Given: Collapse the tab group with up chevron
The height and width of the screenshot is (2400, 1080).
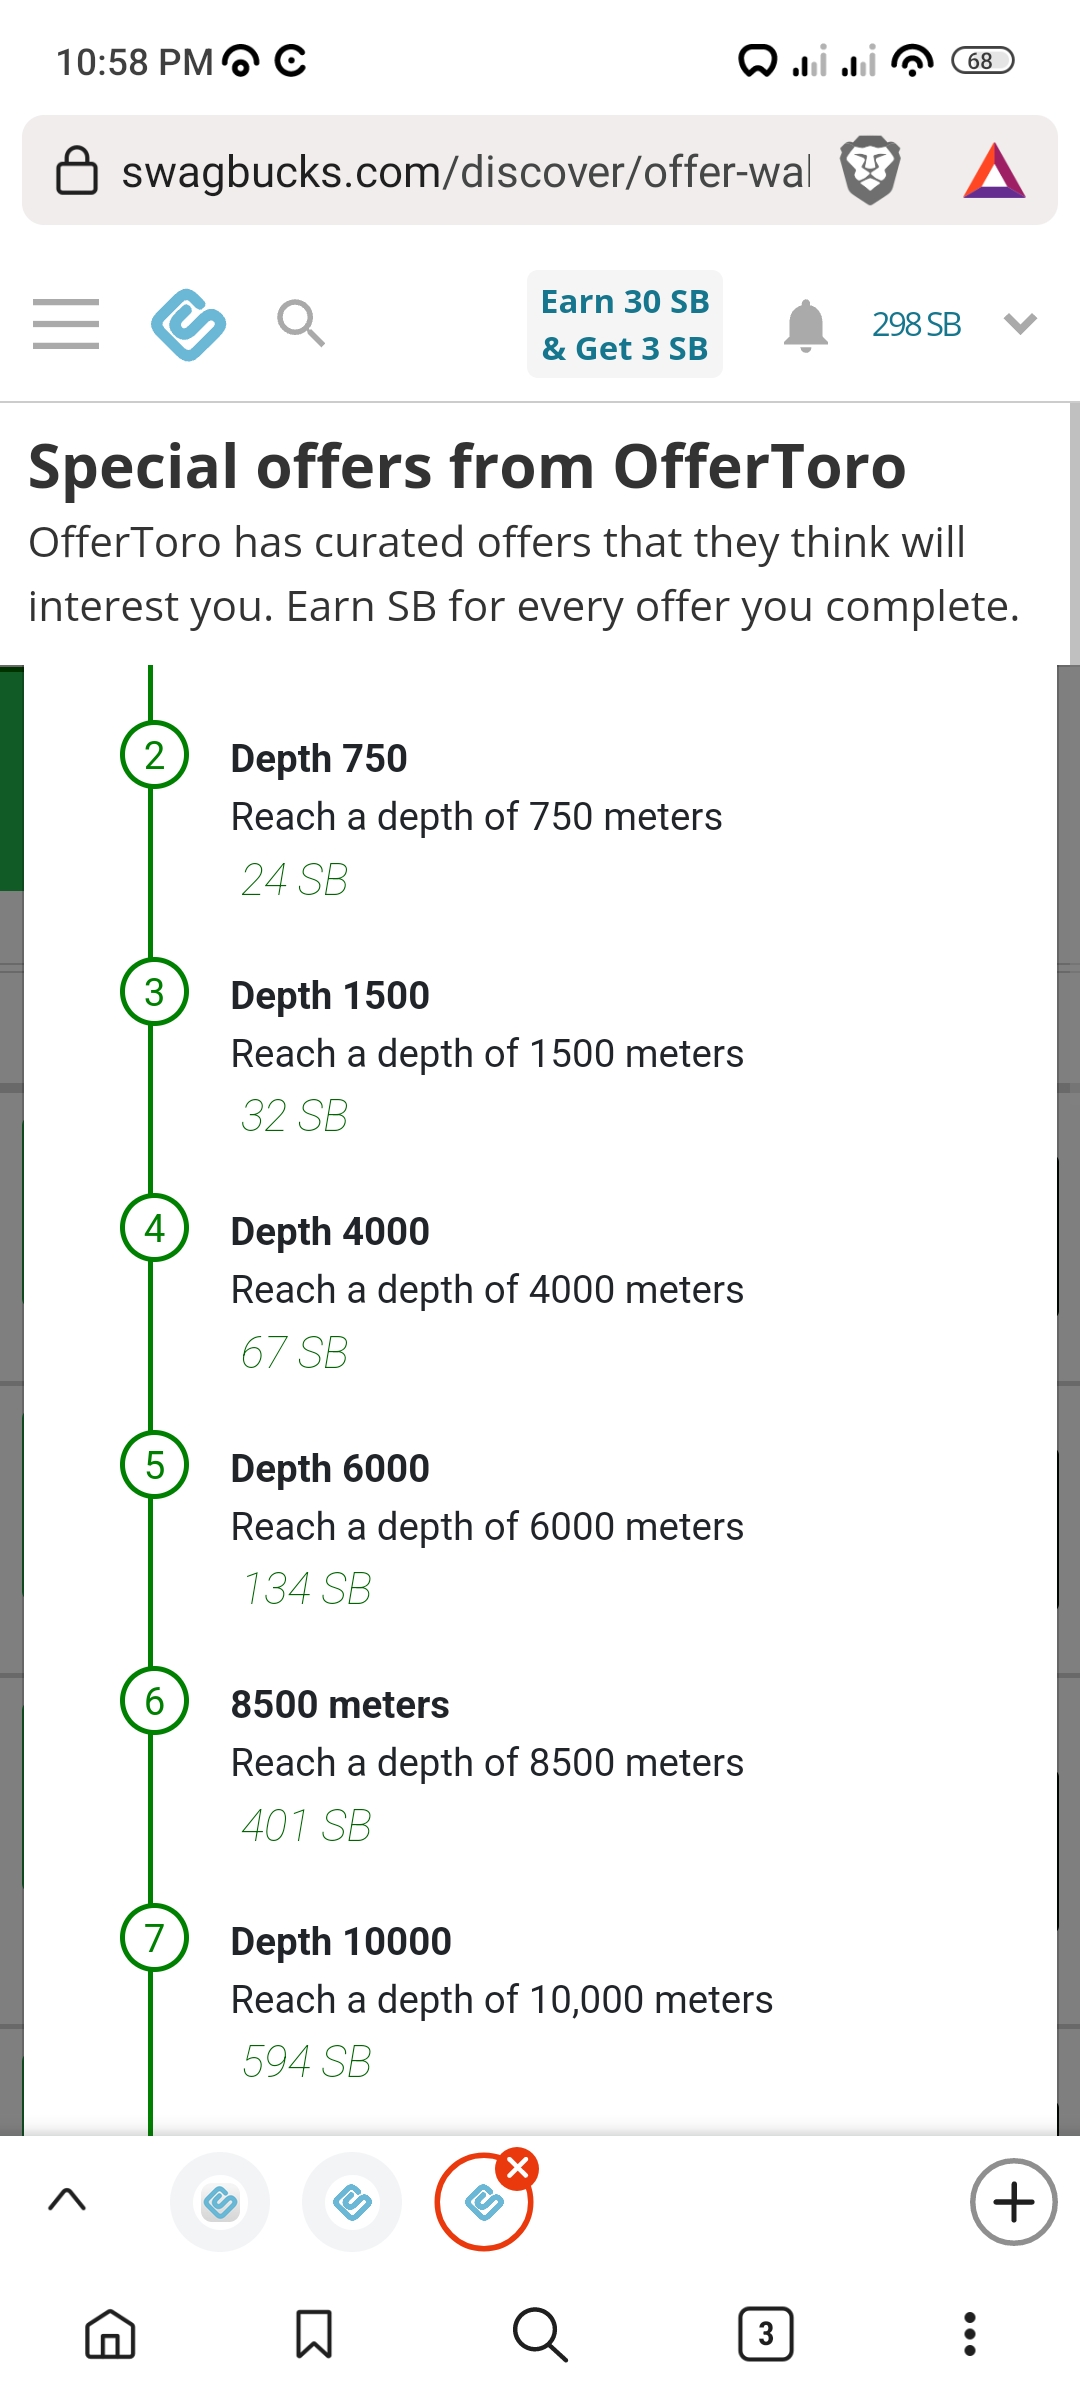Looking at the screenshot, I should (67, 2200).
